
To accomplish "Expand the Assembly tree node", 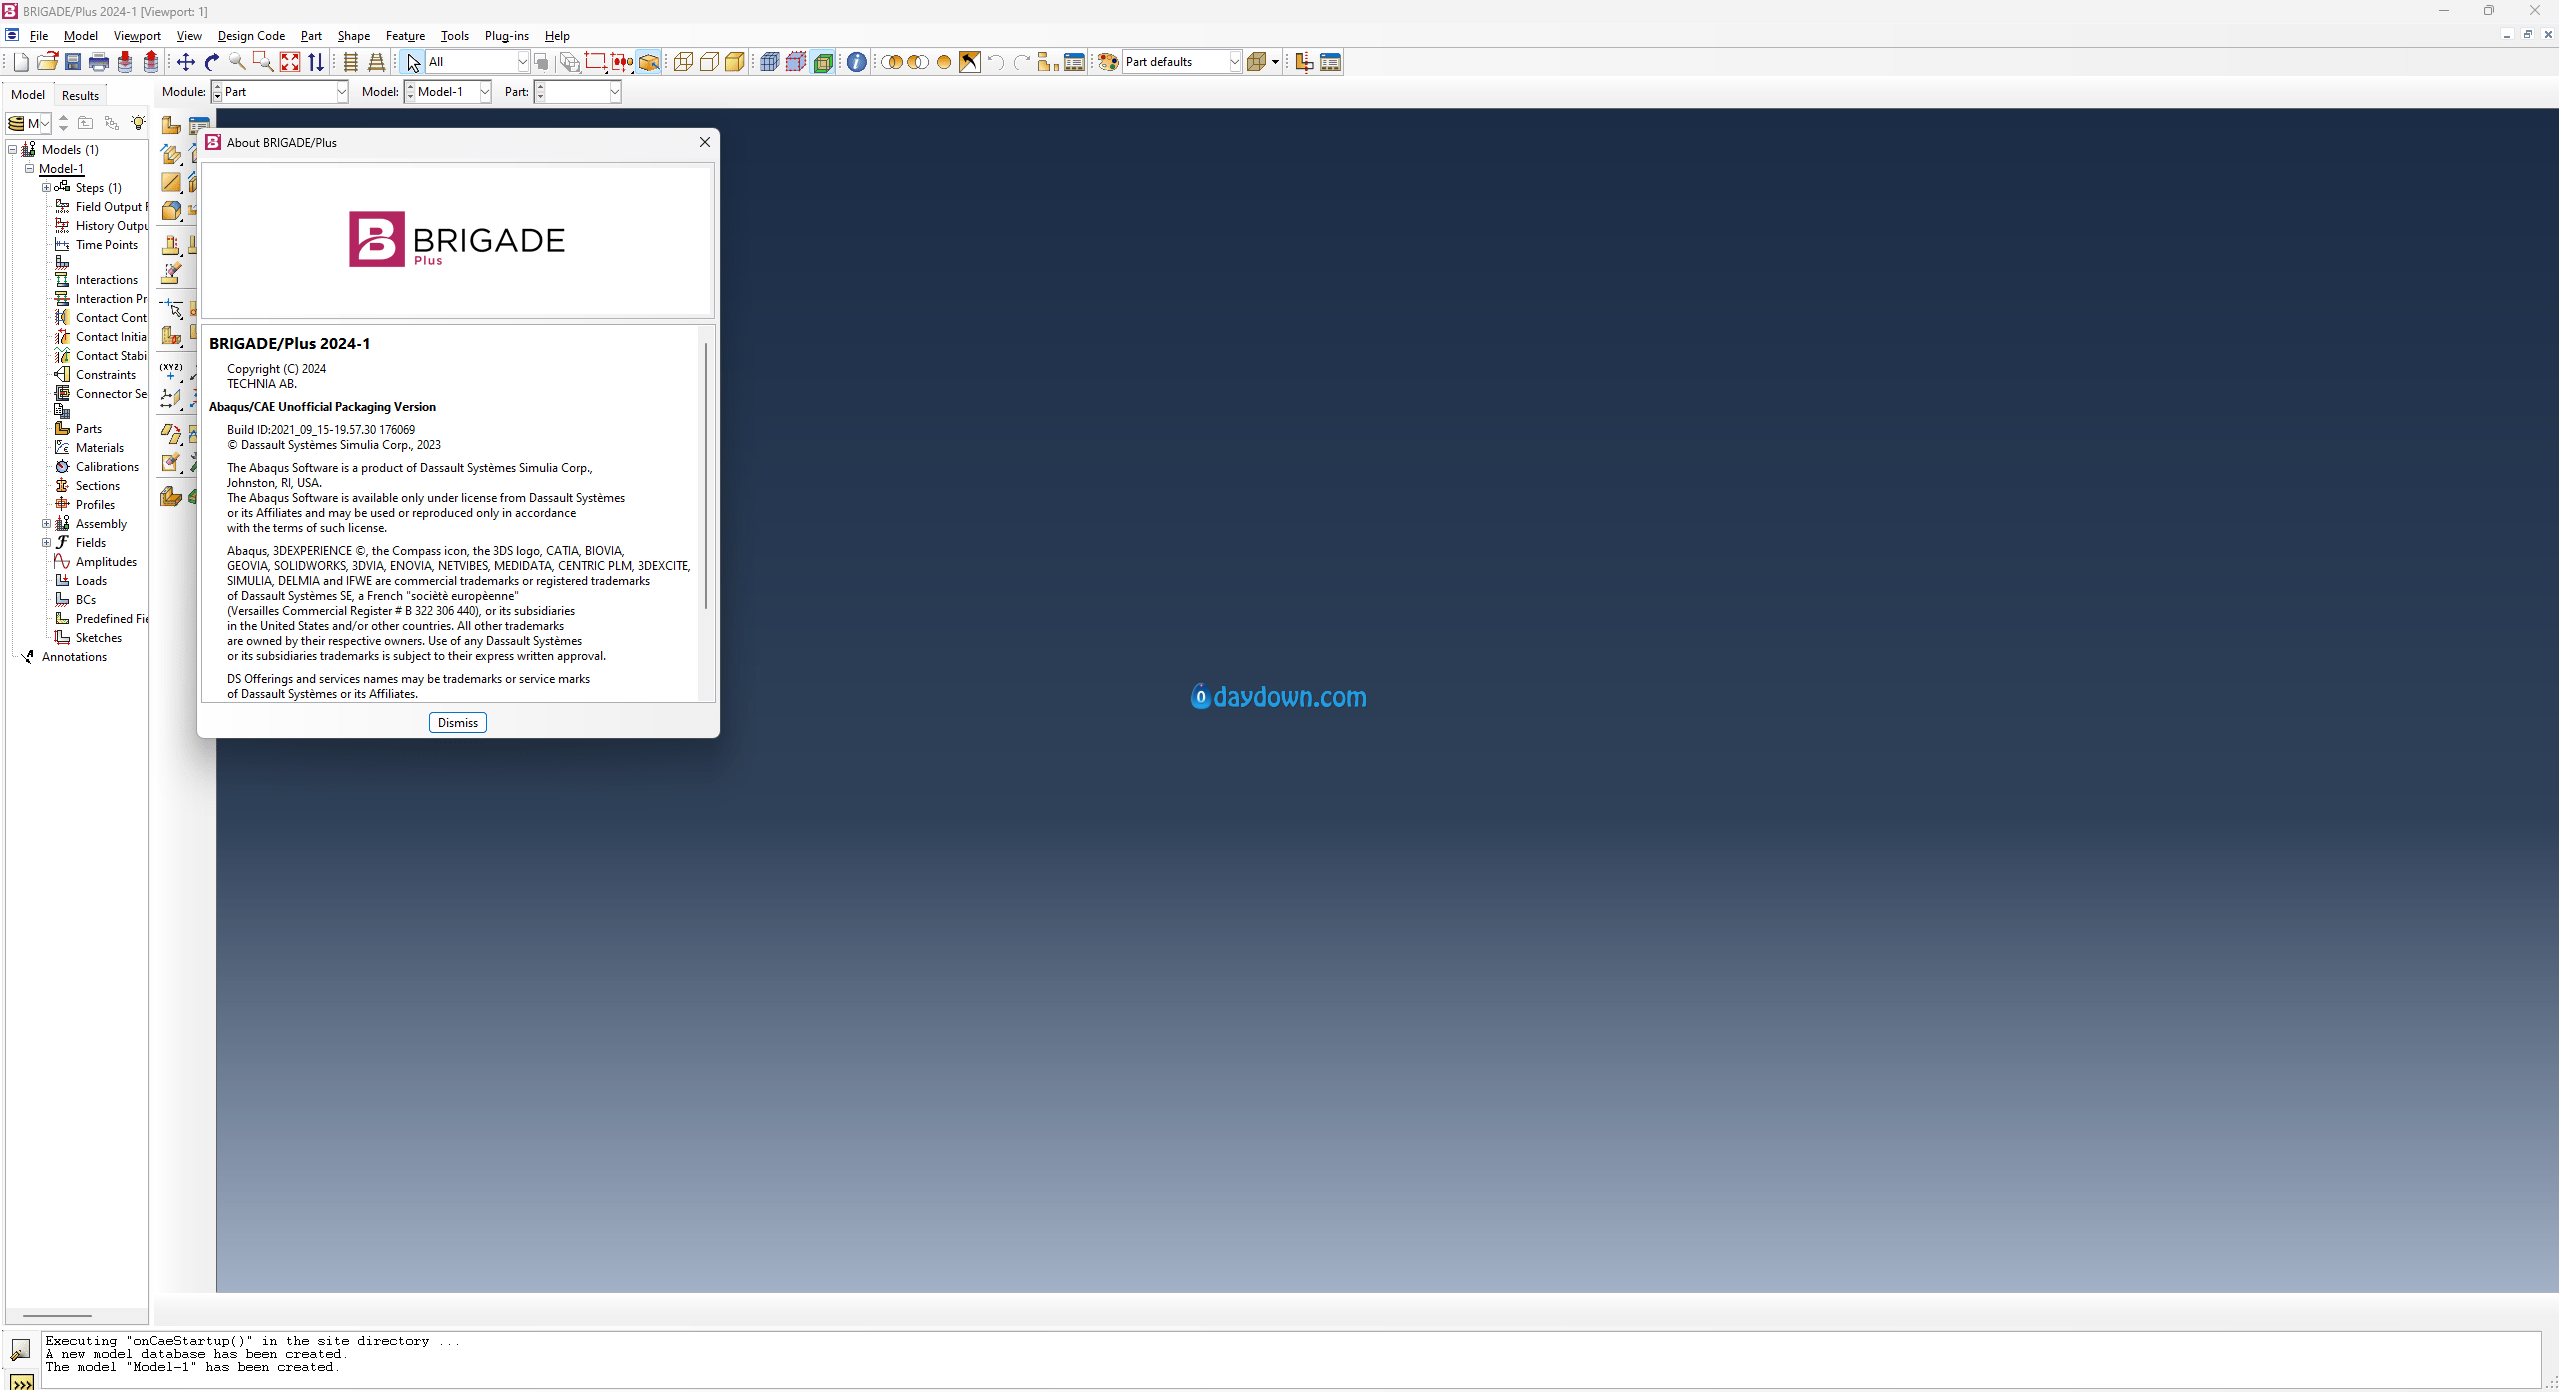I will coord(46,524).
